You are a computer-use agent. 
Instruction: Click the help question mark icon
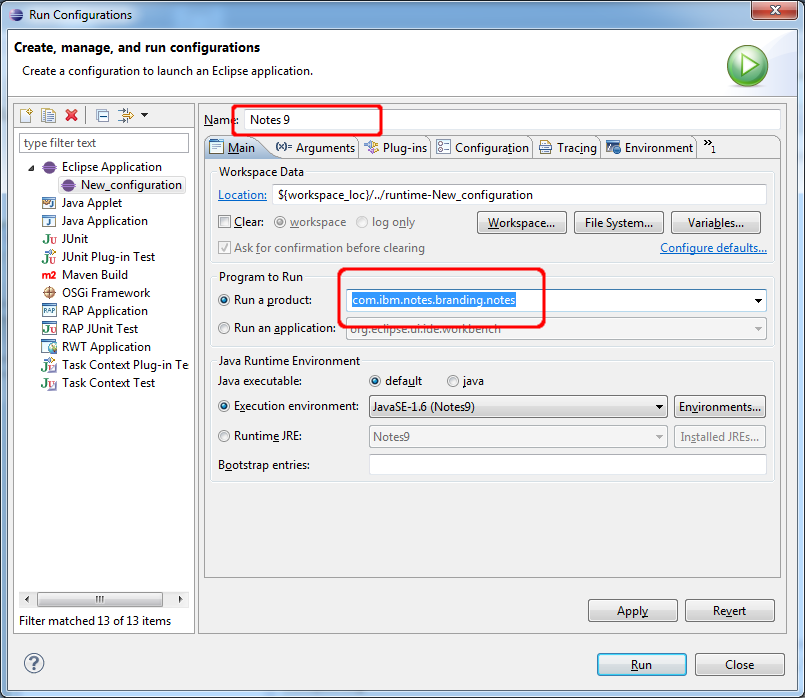(x=34, y=663)
